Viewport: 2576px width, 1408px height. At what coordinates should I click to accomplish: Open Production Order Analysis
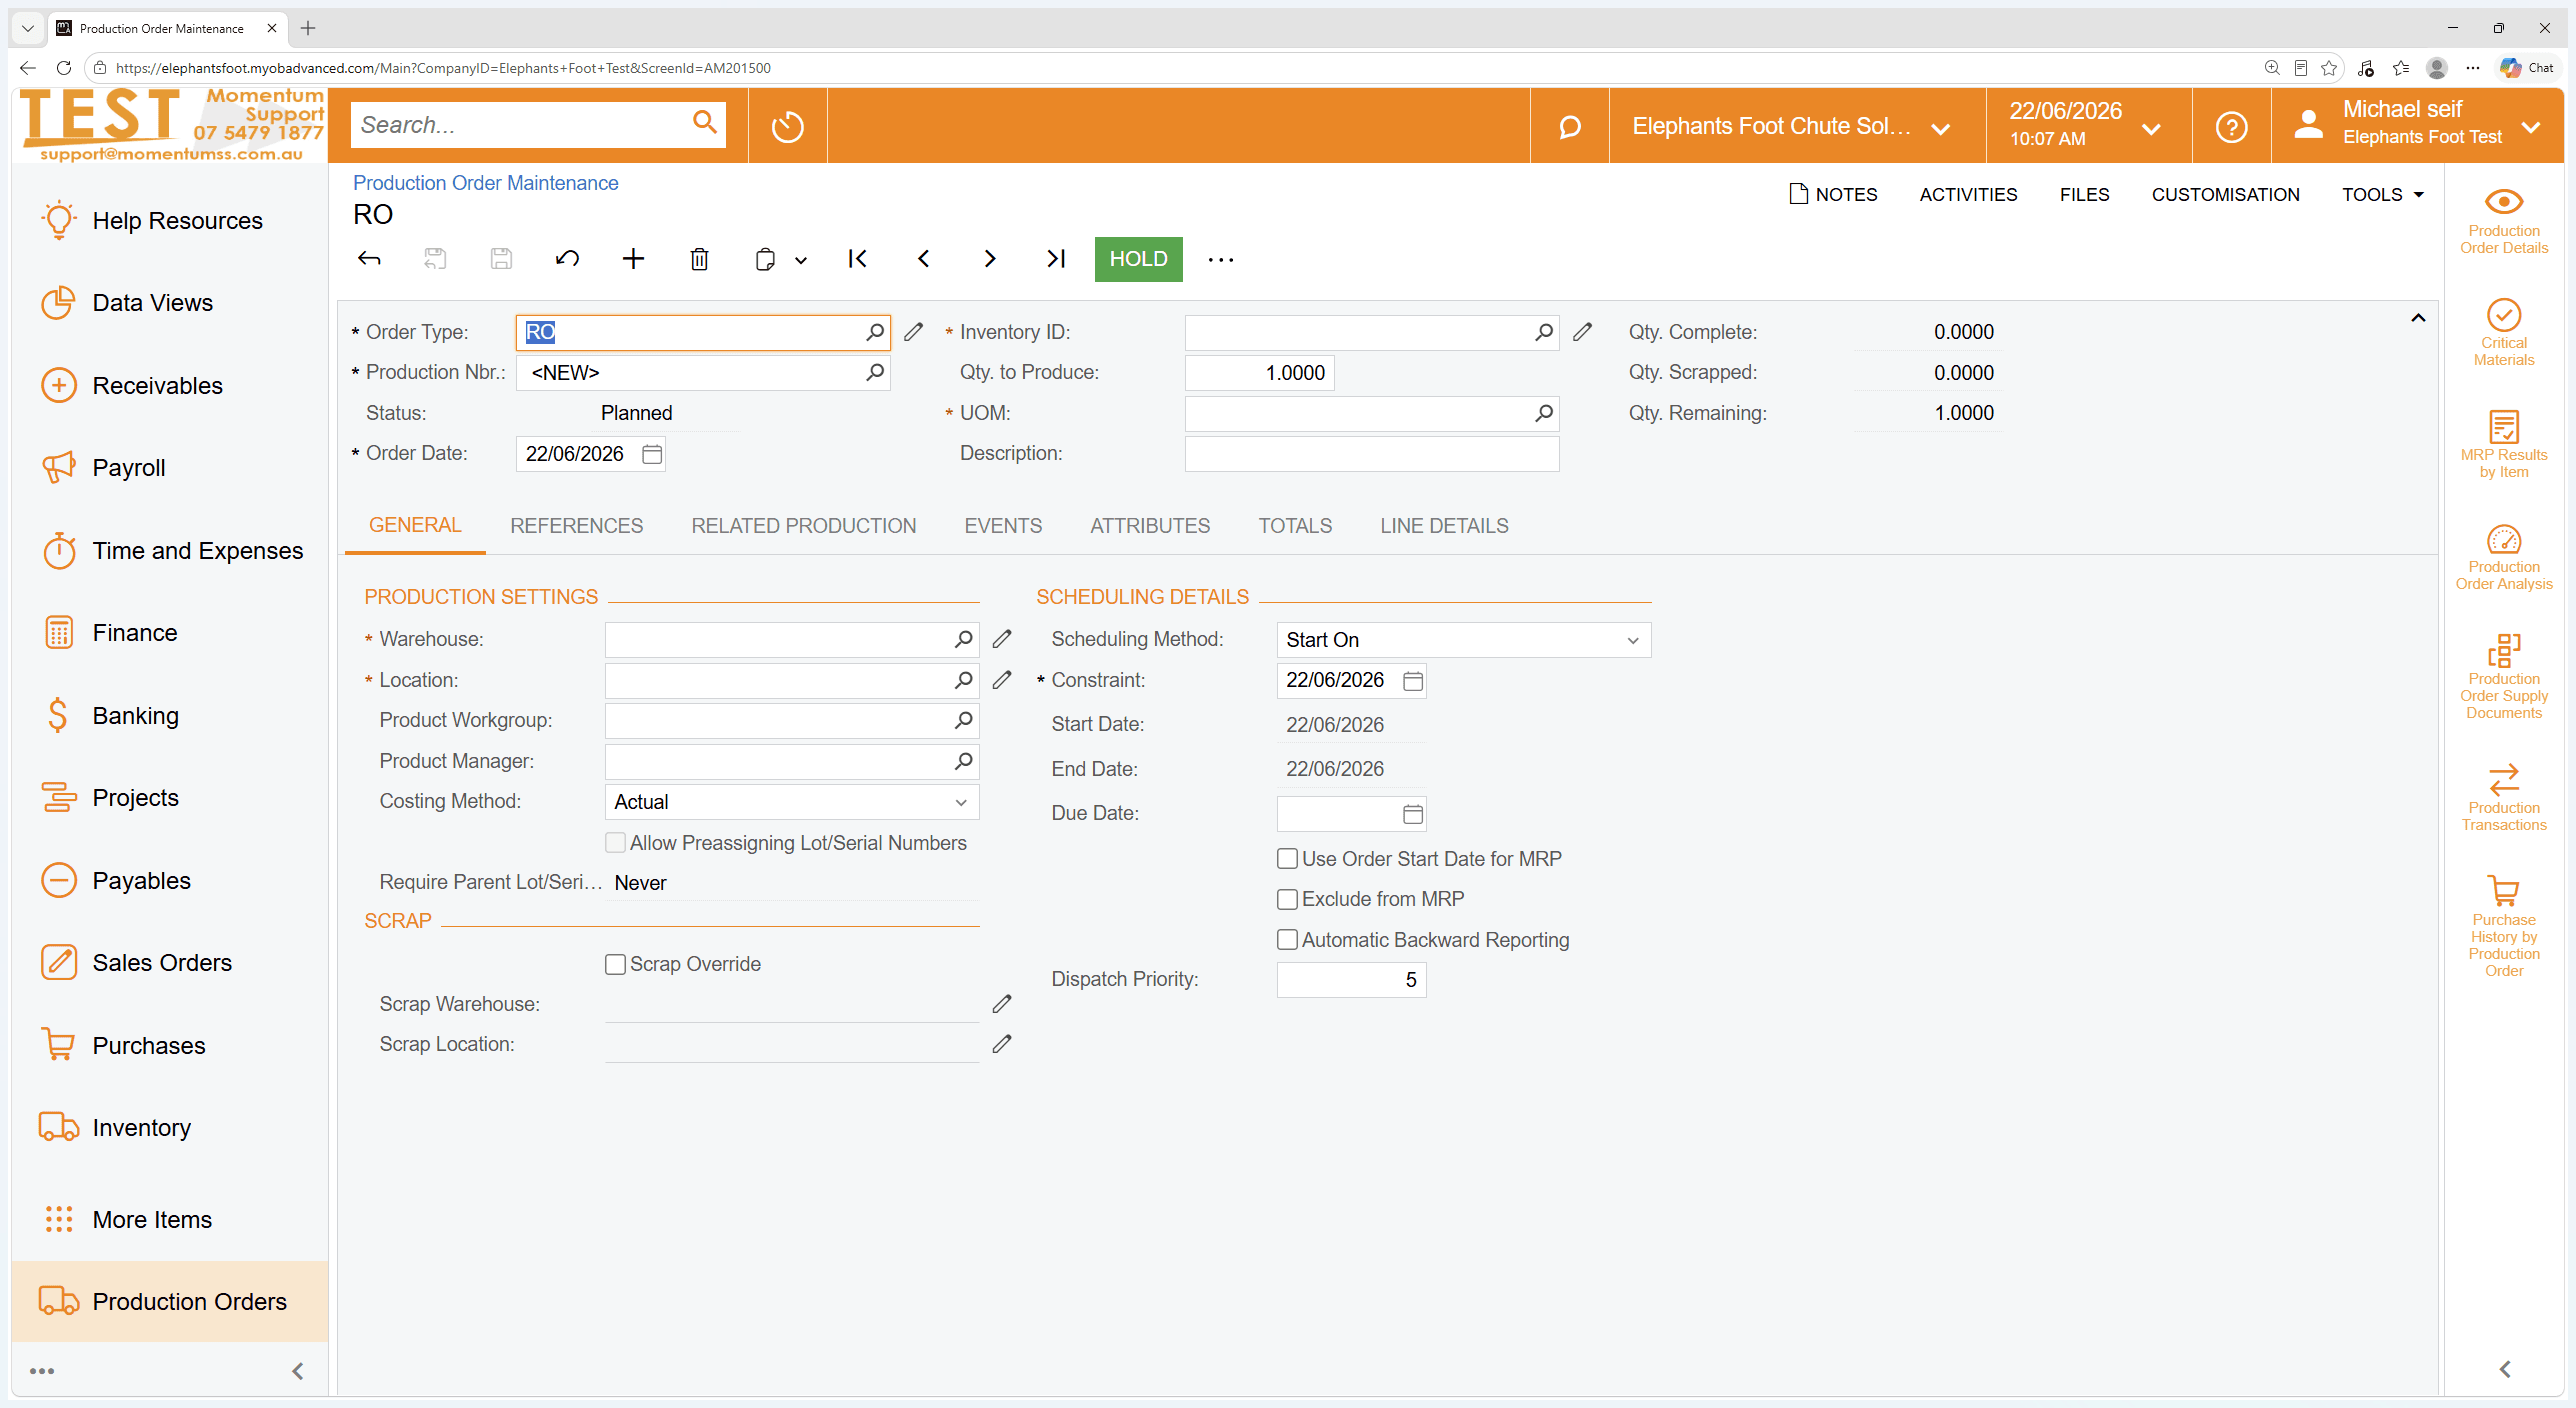[x=2503, y=557]
